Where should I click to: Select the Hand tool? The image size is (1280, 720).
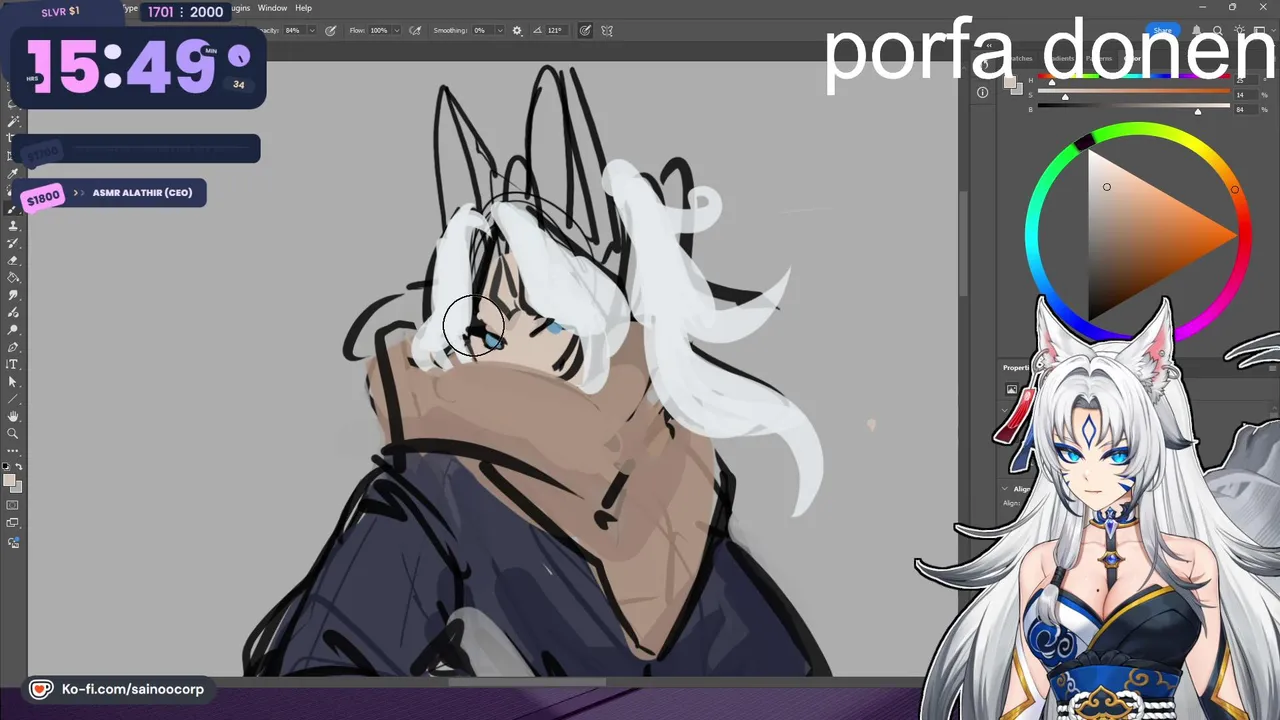pos(13,416)
